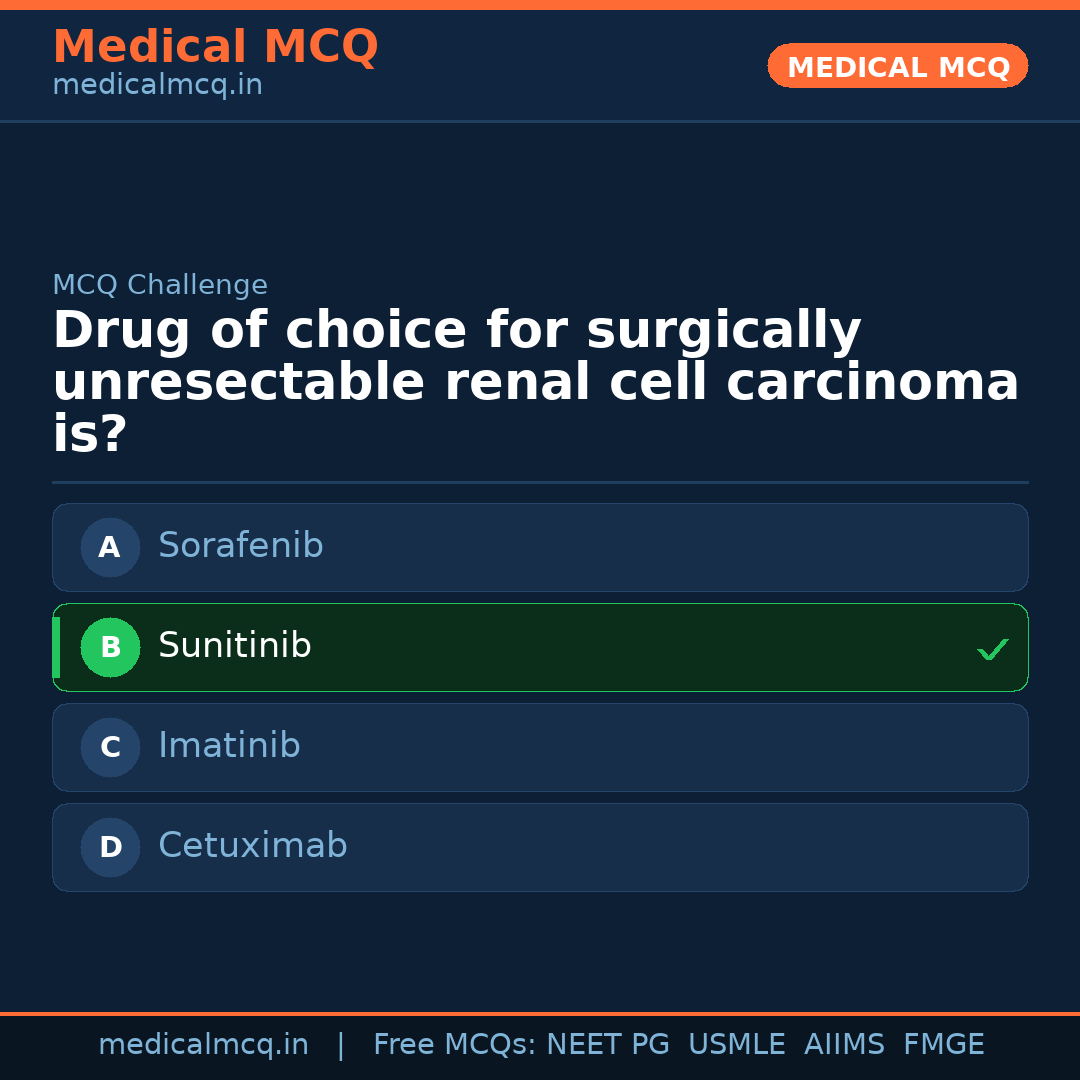This screenshot has height=1080, width=1080.
Task: Click FMGE in the footer
Action: (x=944, y=1045)
